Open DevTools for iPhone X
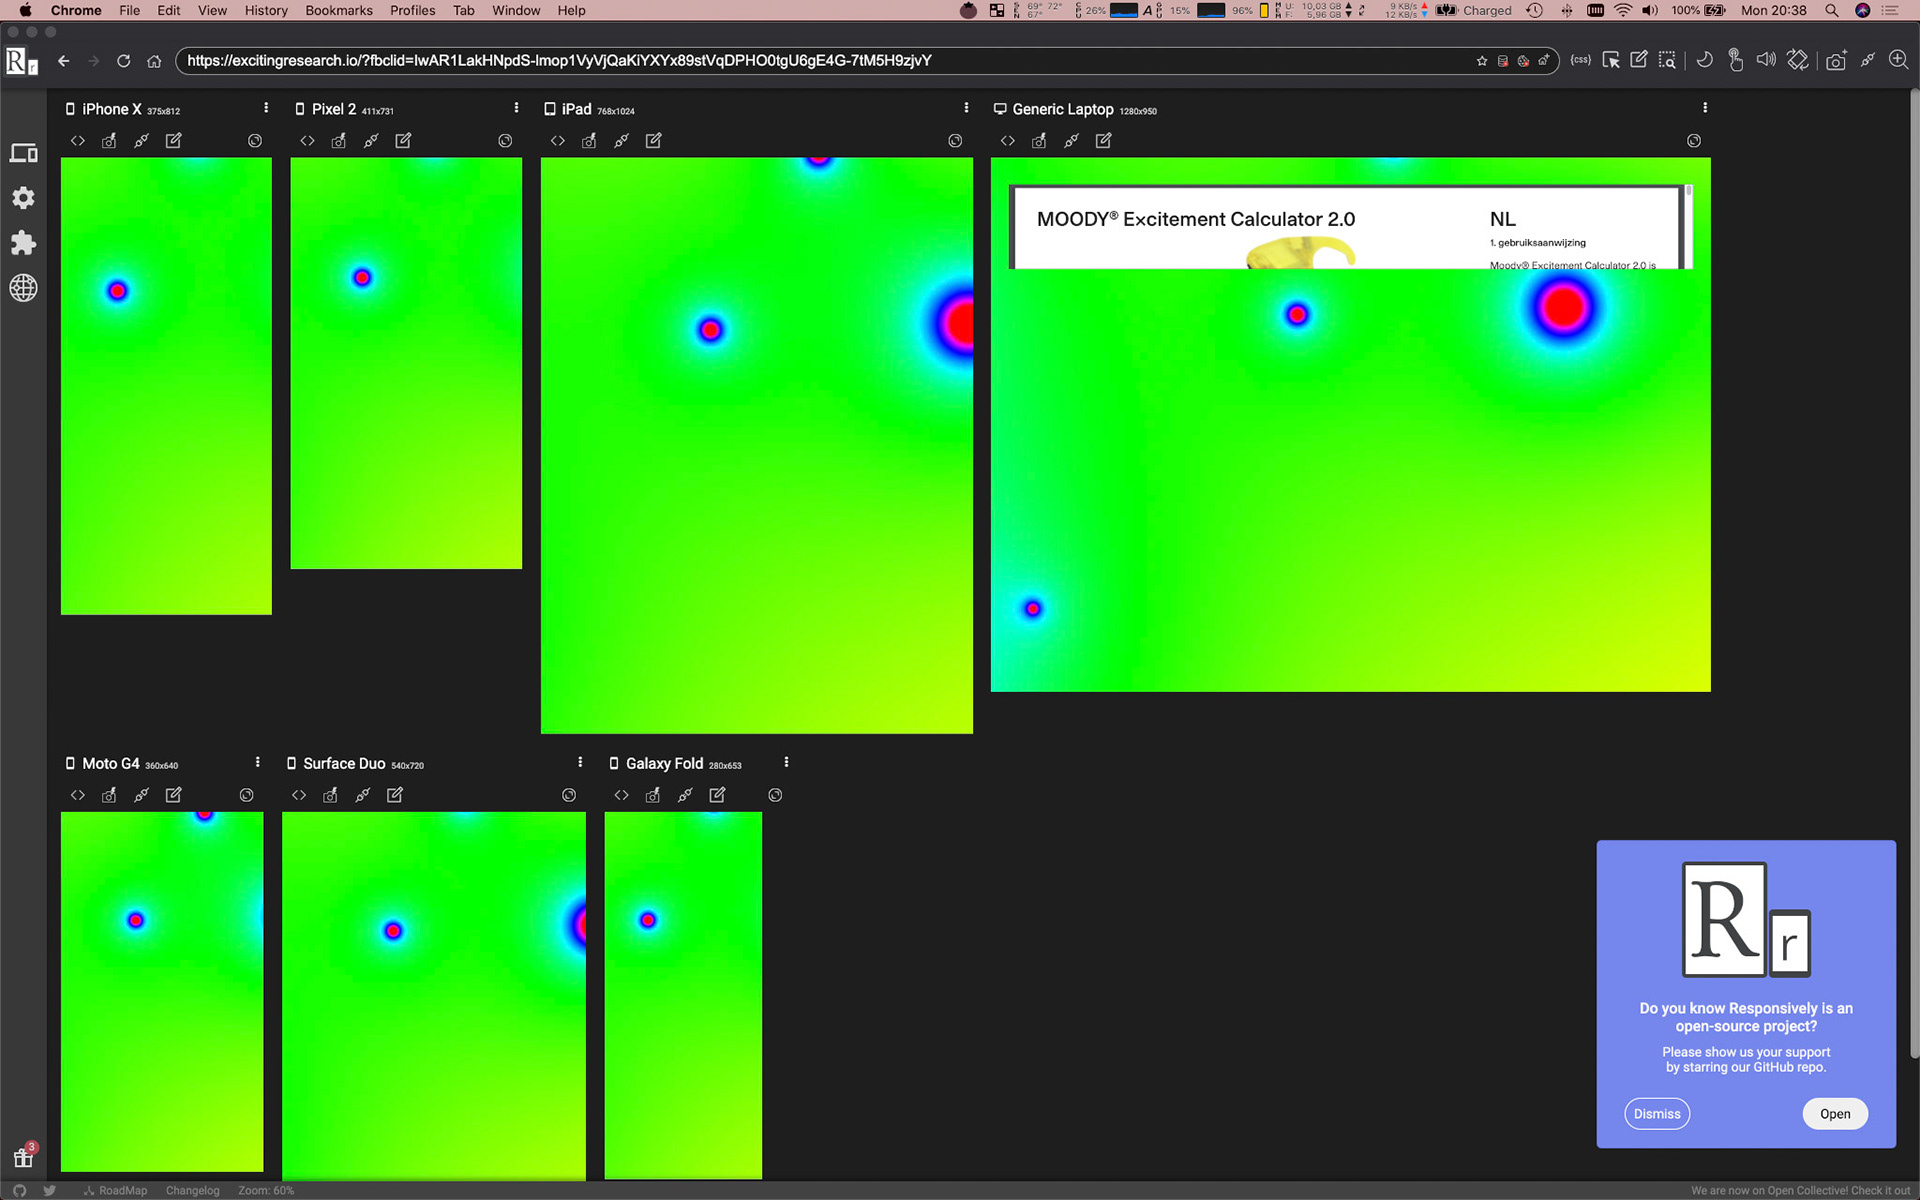The width and height of the screenshot is (1920, 1200). click(x=78, y=141)
